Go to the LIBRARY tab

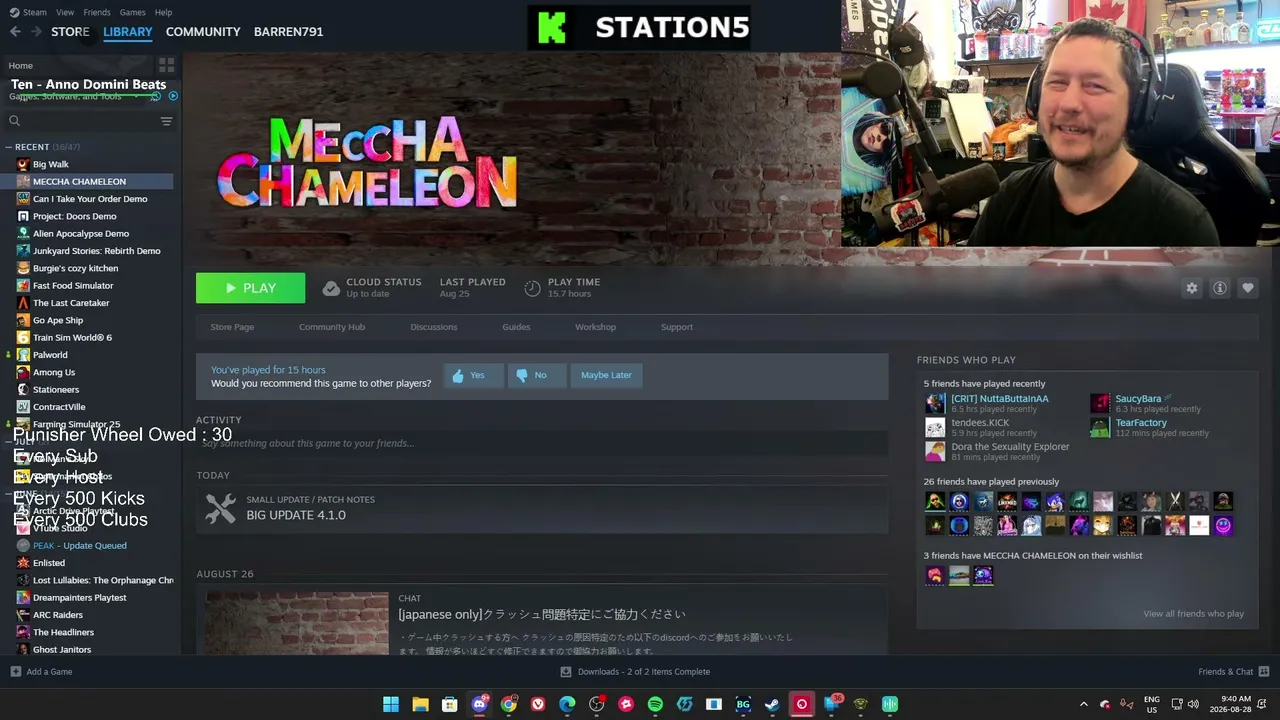[128, 32]
